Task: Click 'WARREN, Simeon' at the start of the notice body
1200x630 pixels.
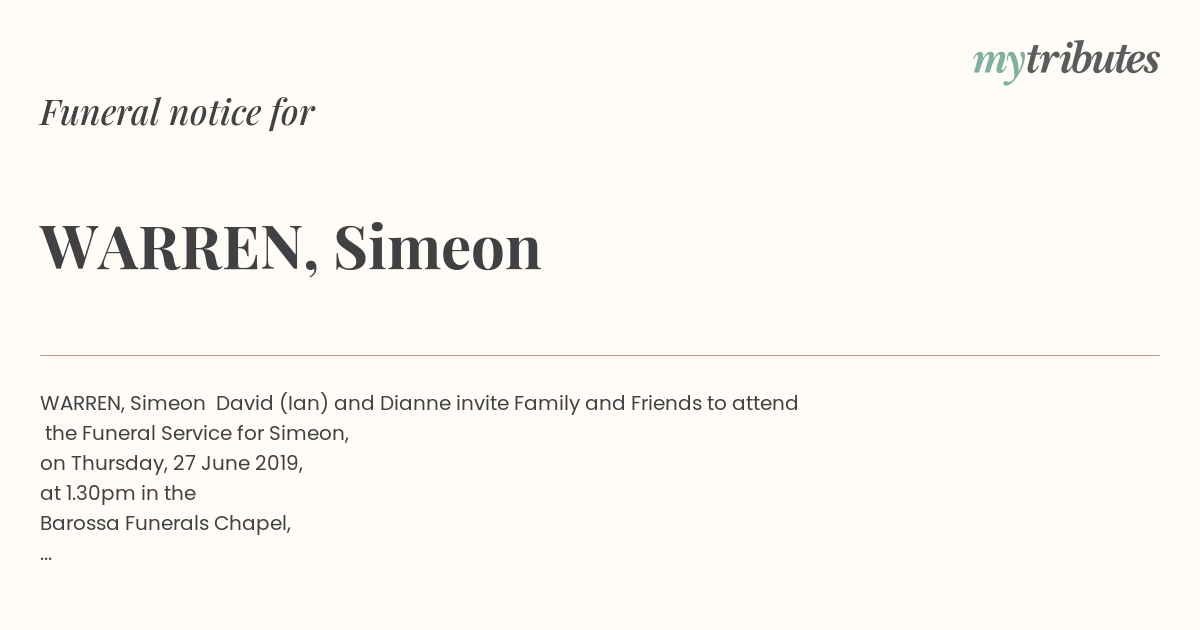Action: coord(123,403)
